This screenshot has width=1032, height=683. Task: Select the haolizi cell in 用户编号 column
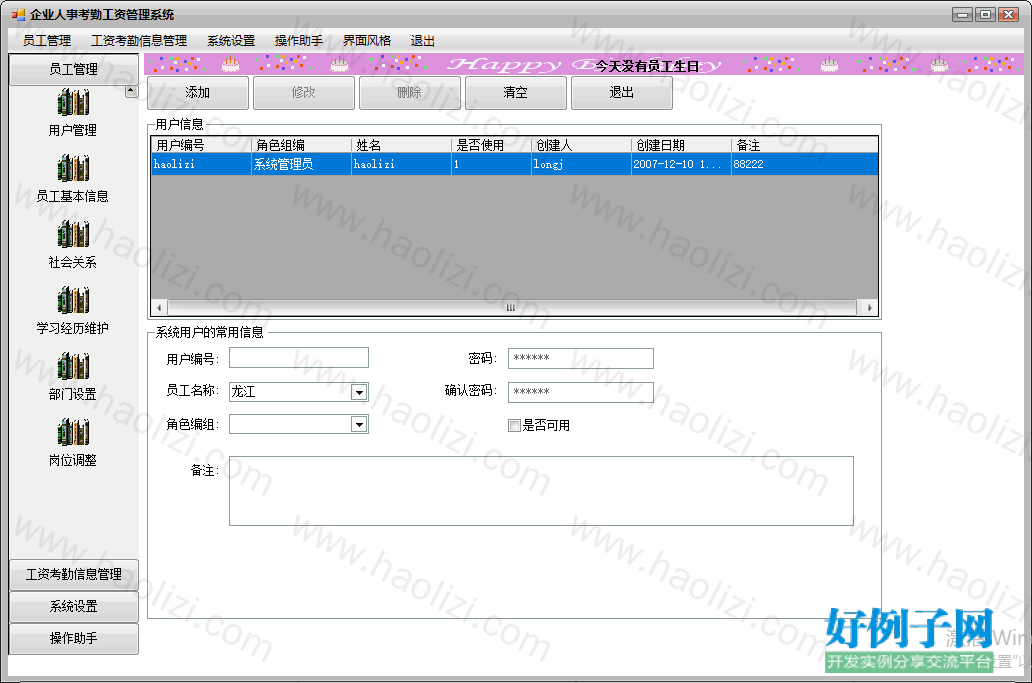(201, 164)
